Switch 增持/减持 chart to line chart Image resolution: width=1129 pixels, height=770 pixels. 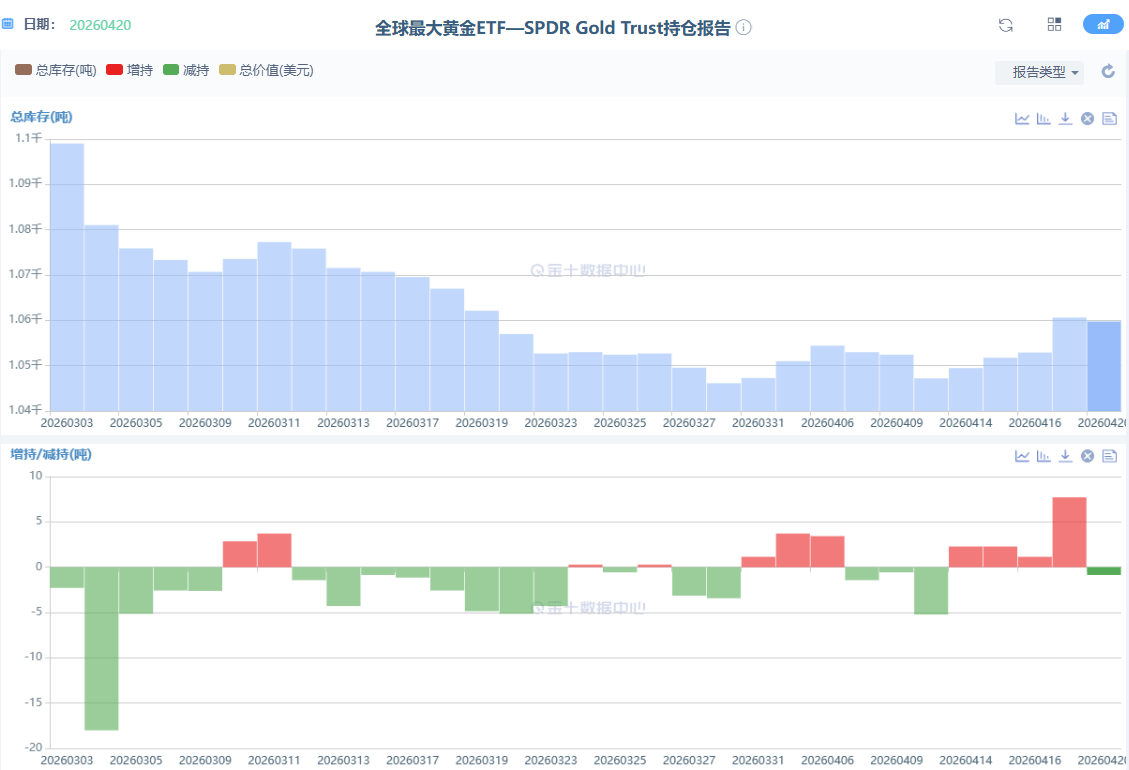tap(1022, 456)
